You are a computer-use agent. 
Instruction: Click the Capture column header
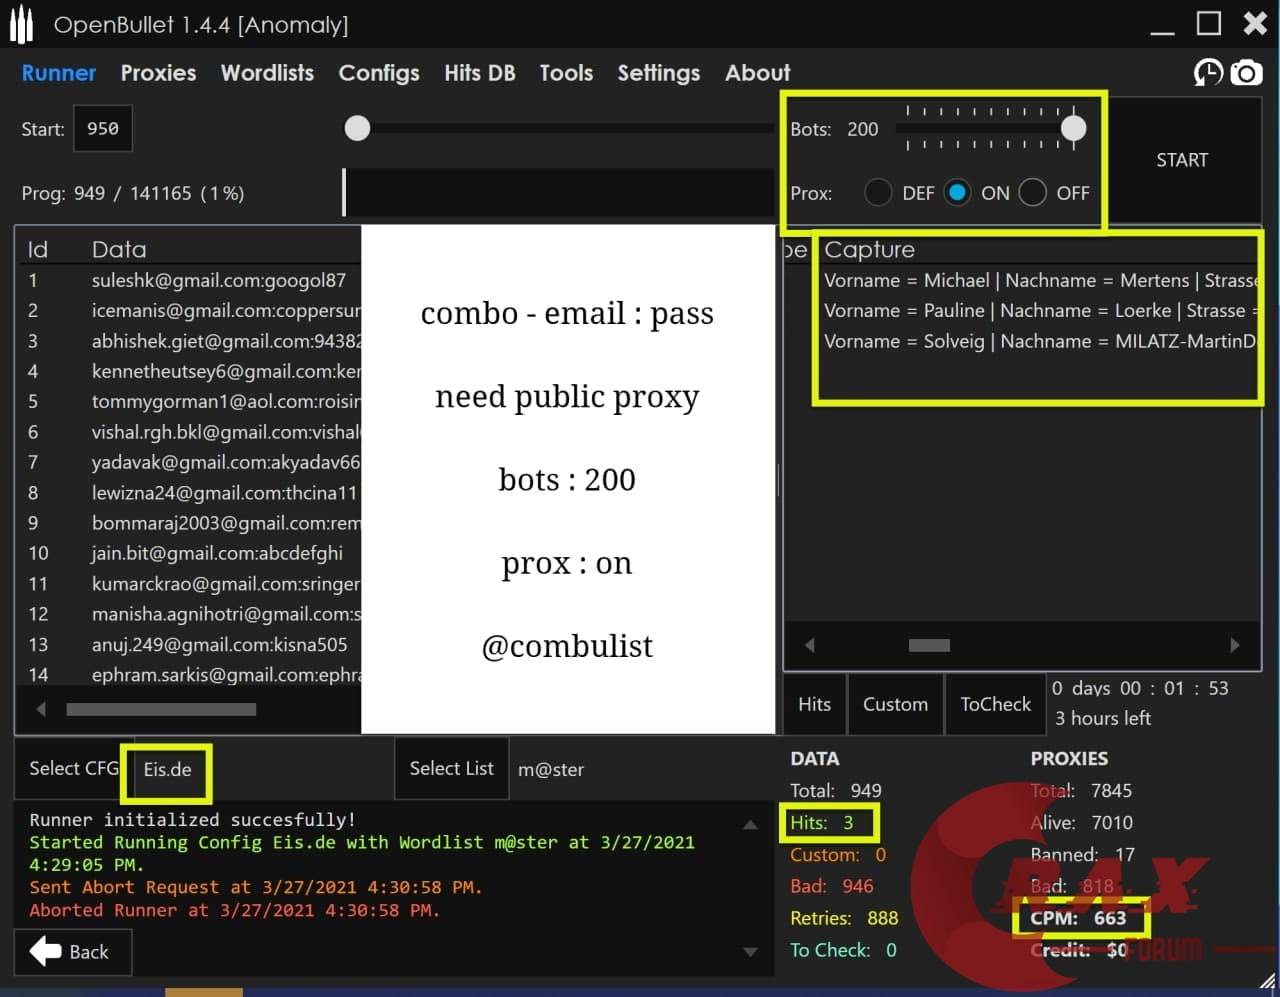(x=869, y=249)
